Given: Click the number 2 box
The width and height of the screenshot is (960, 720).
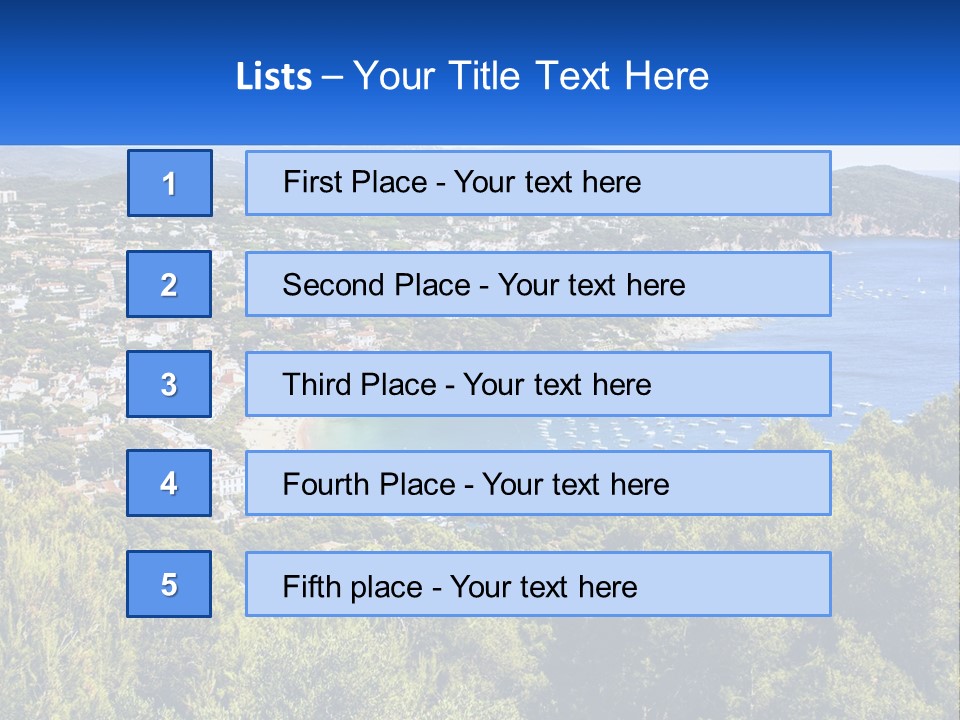Looking at the screenshot, I should tap(169, 284).
